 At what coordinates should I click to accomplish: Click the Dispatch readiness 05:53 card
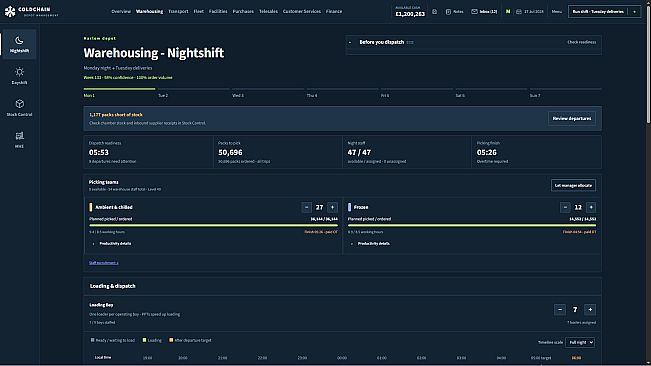click(x=148, y=152)
